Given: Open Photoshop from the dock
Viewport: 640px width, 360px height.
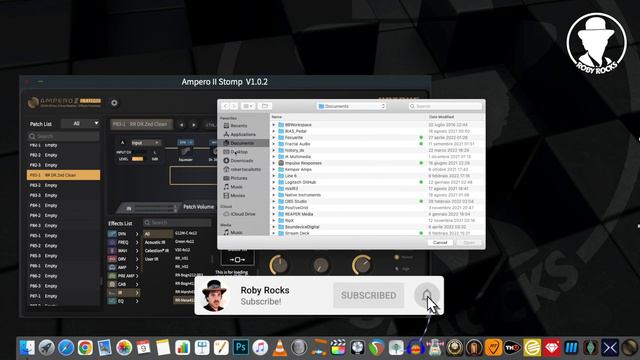Looking at the screenshot, I should point(240,348).
